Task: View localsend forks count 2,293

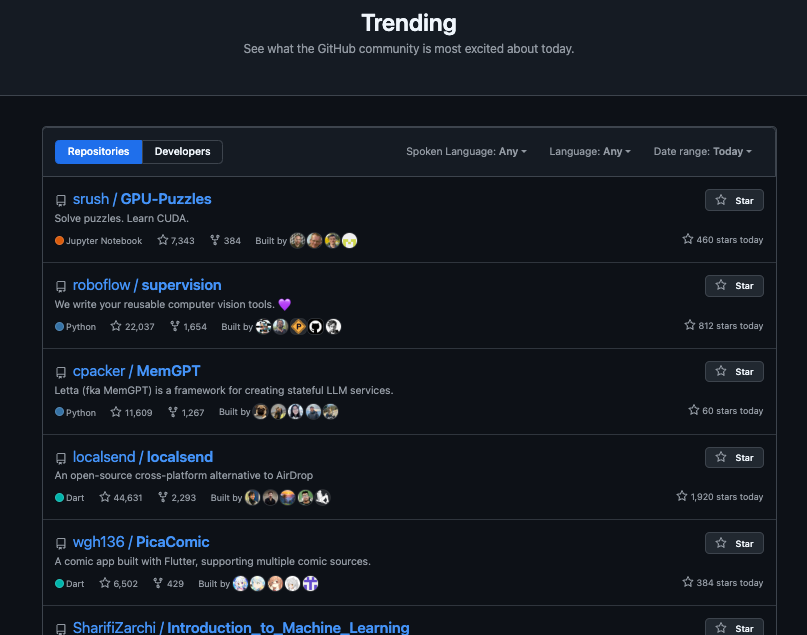Action: tap(177, 497)
